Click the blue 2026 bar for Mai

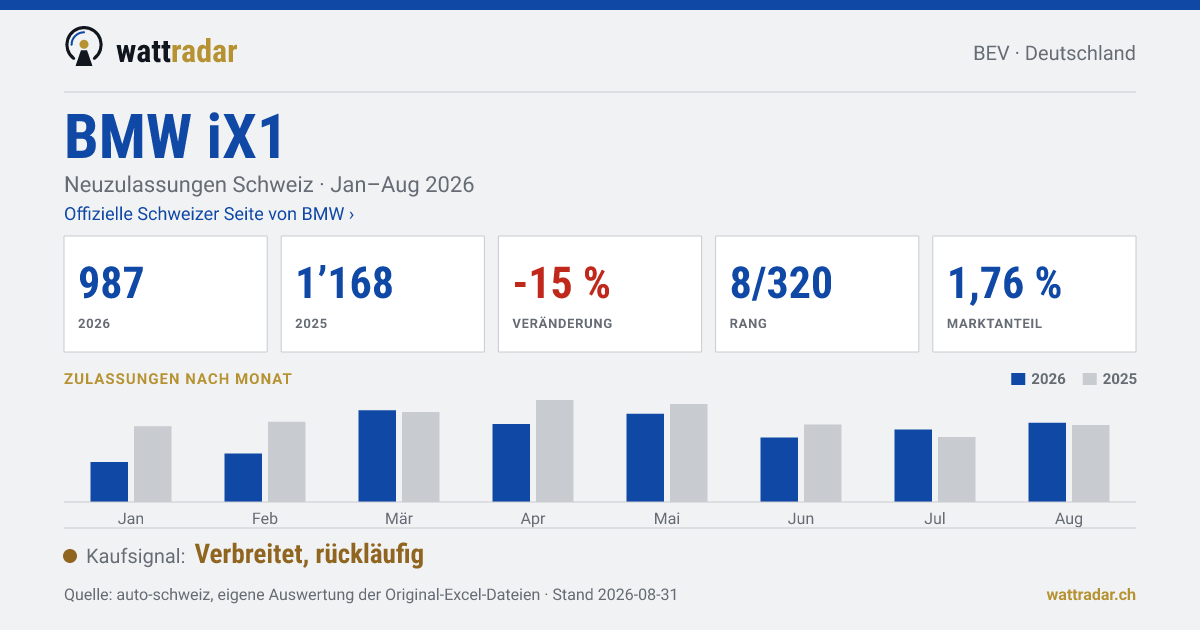[645, 458]
